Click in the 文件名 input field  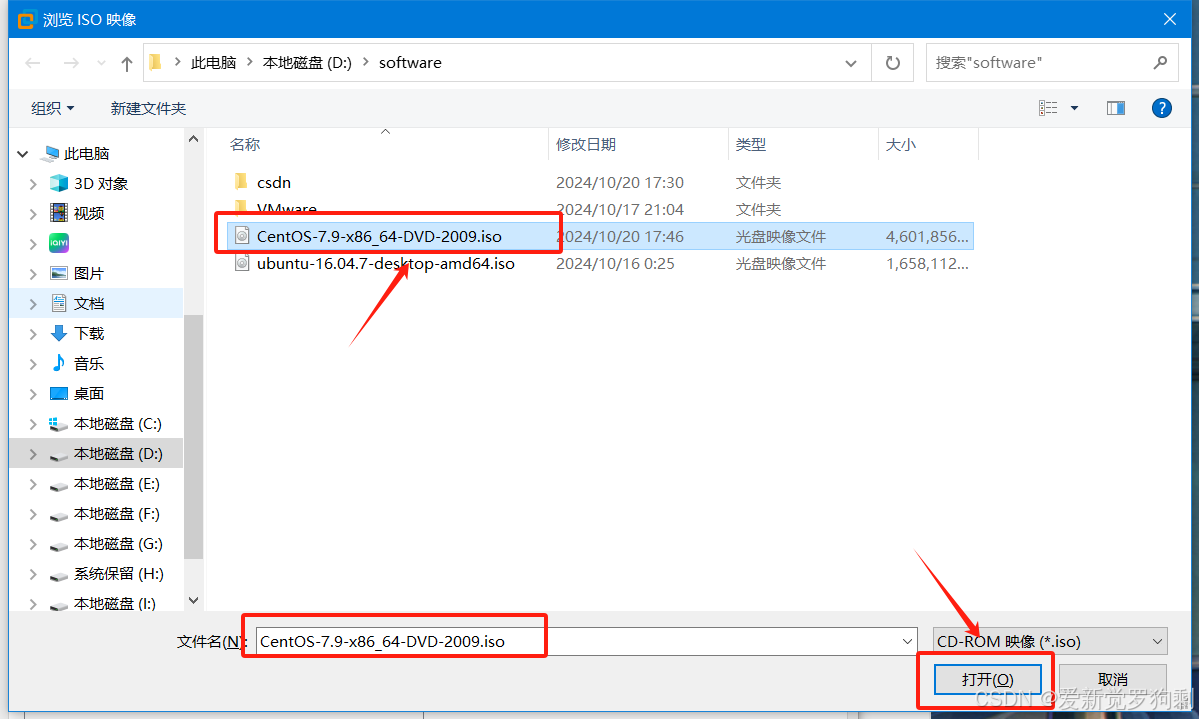click(577, 641)
